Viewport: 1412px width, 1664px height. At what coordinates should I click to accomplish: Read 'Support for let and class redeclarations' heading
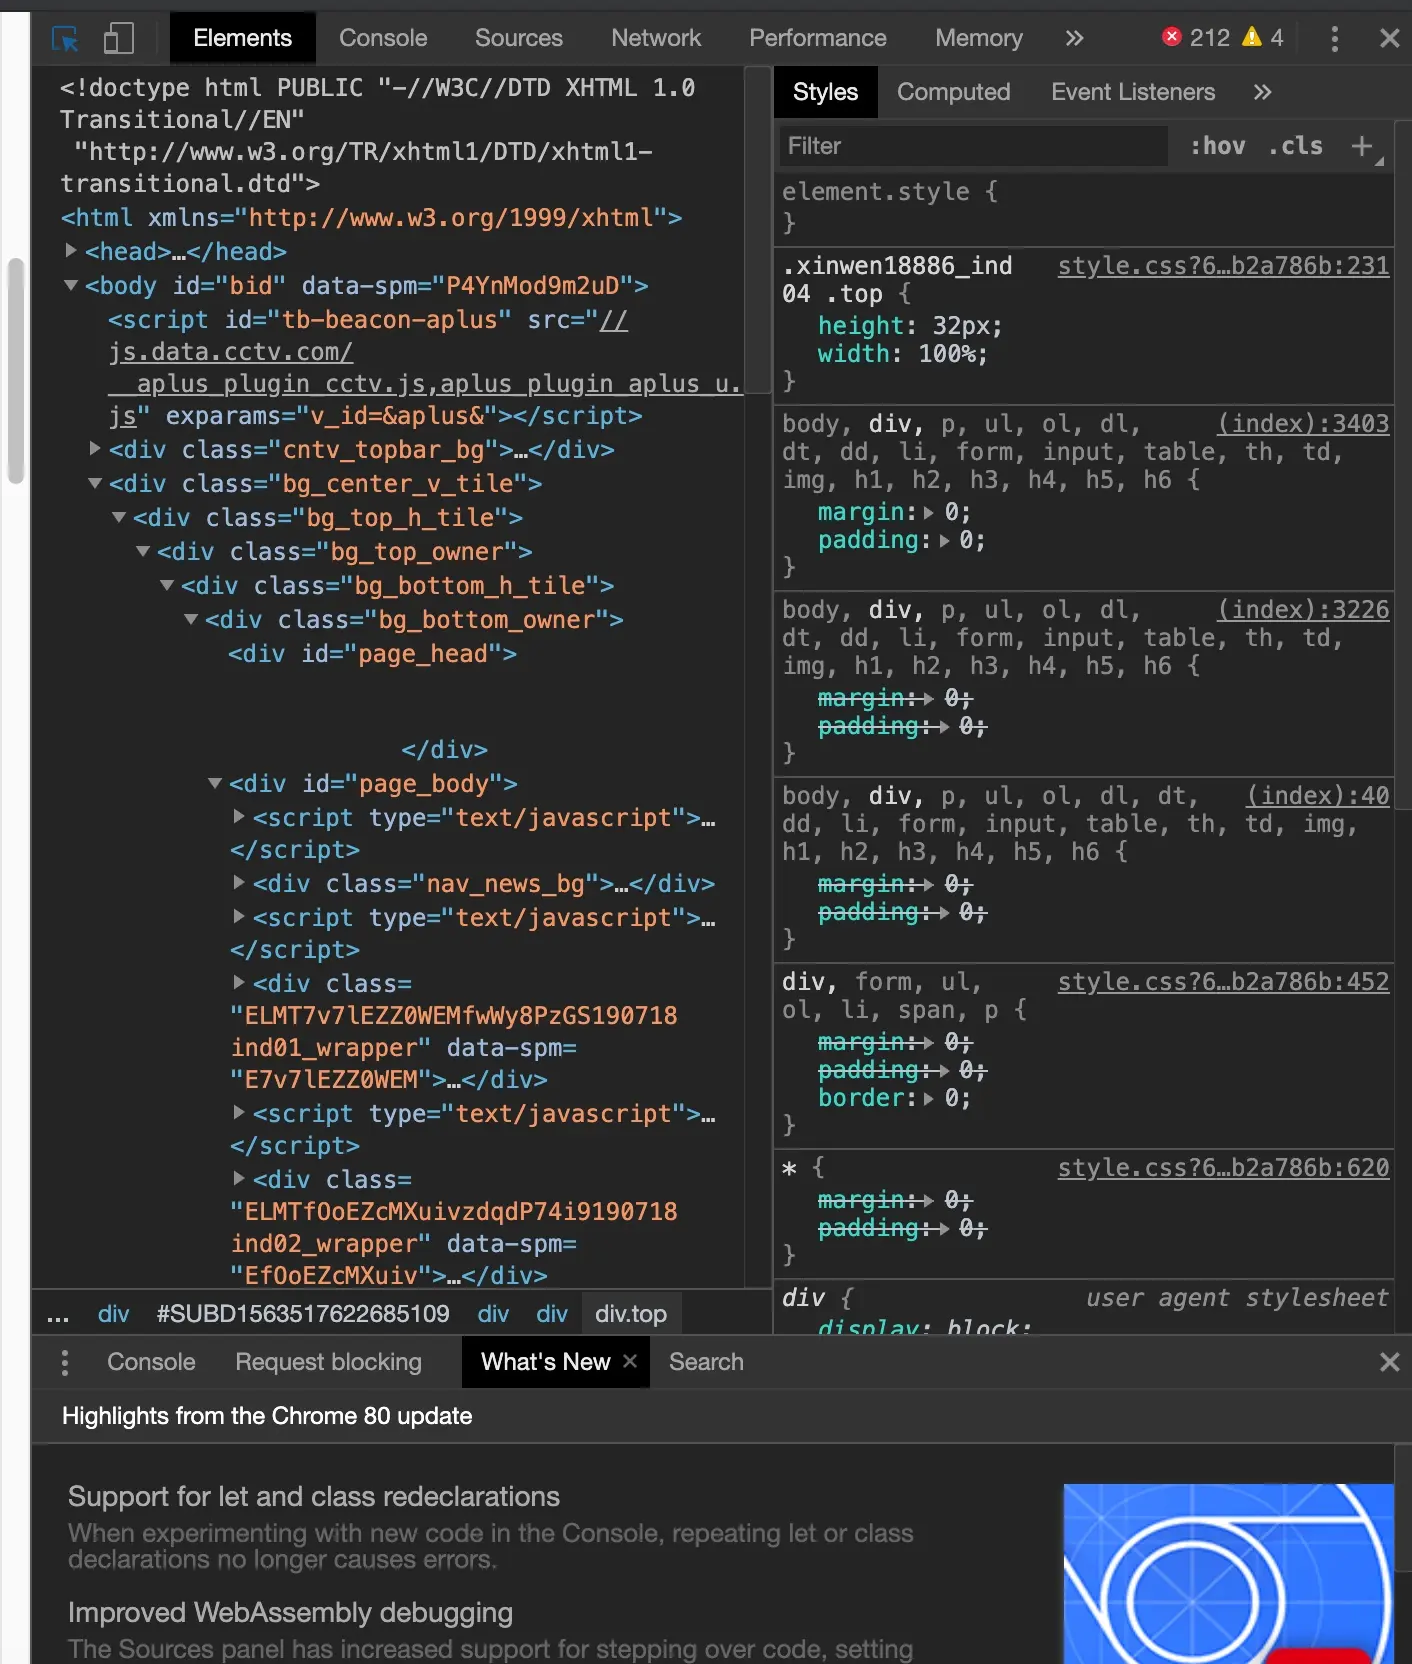pyautogui.click(x=314, y=1496)
